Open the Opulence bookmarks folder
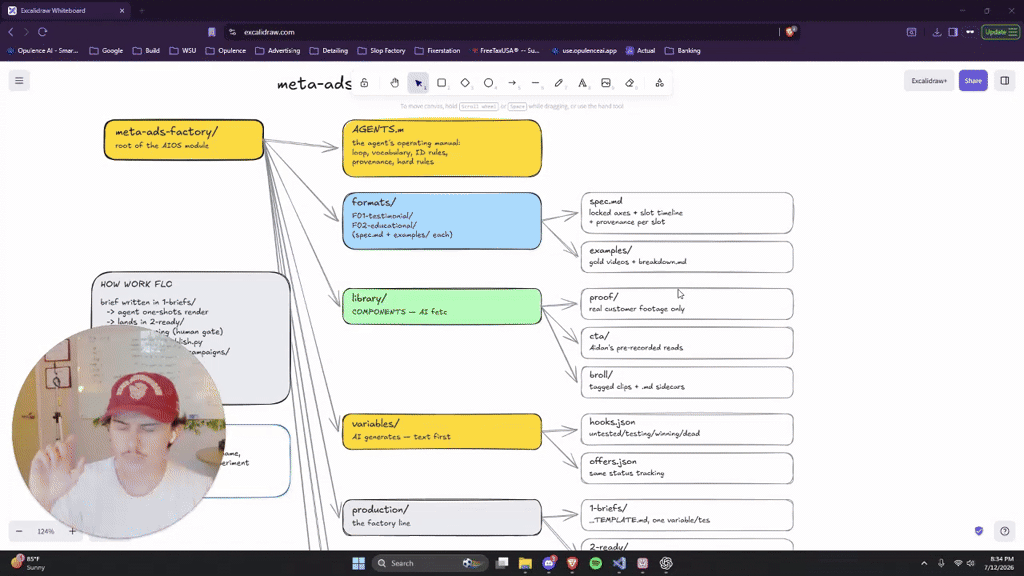Screen dimensions: 1024x576 tap(226, 50)
